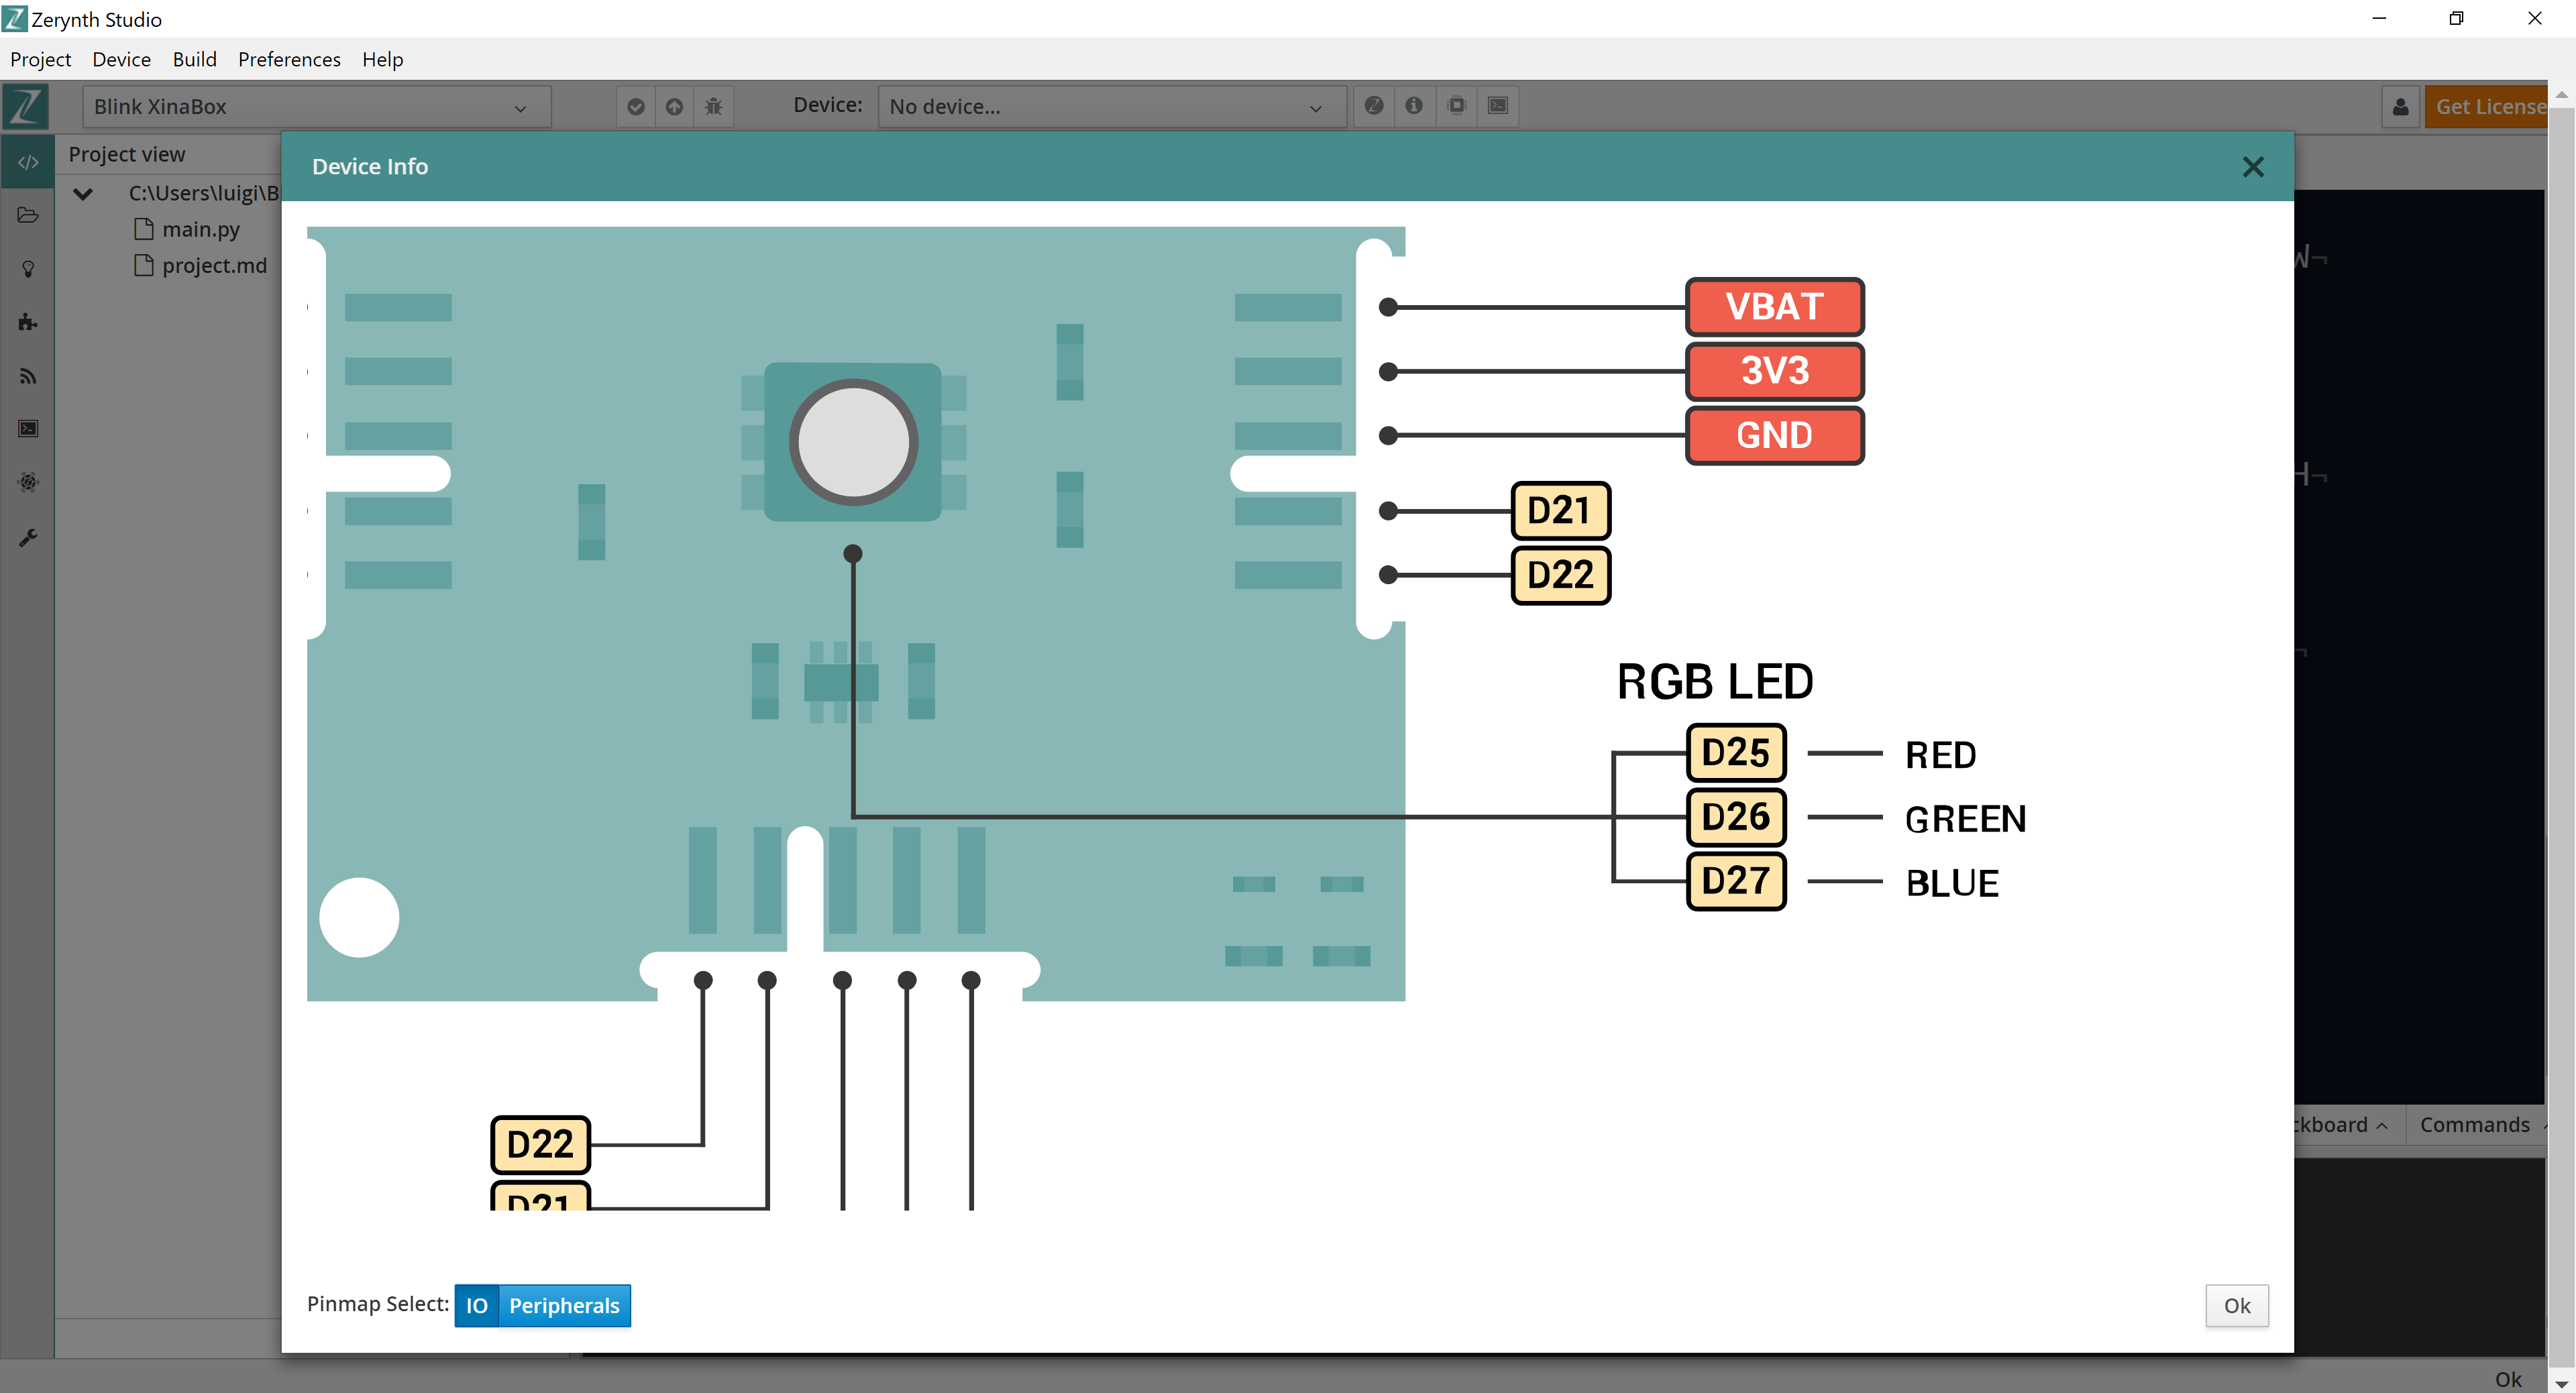Viewport: 2576px width, 1393px height.
Task: Click the Ok button in Device Info
Action: tap(2237, 1305)
